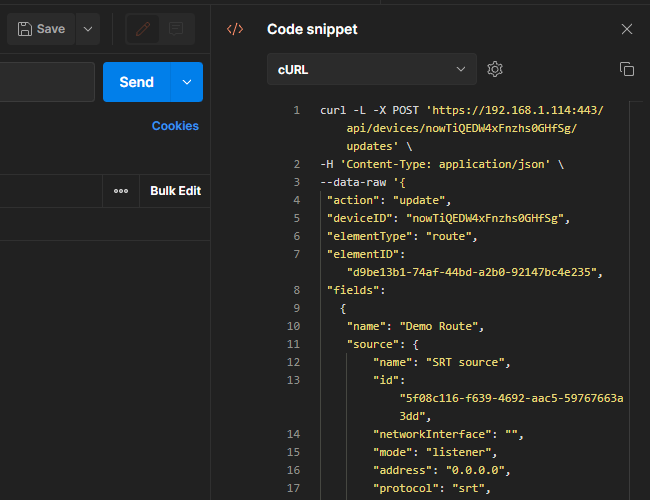Open the Save options dropdown arrow
Screen dimensions: 650x500
point(88,29)
